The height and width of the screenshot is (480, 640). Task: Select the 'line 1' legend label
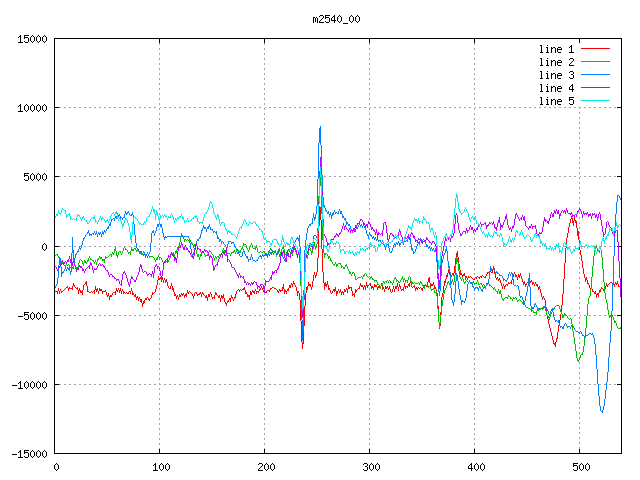tap(556, 49)
